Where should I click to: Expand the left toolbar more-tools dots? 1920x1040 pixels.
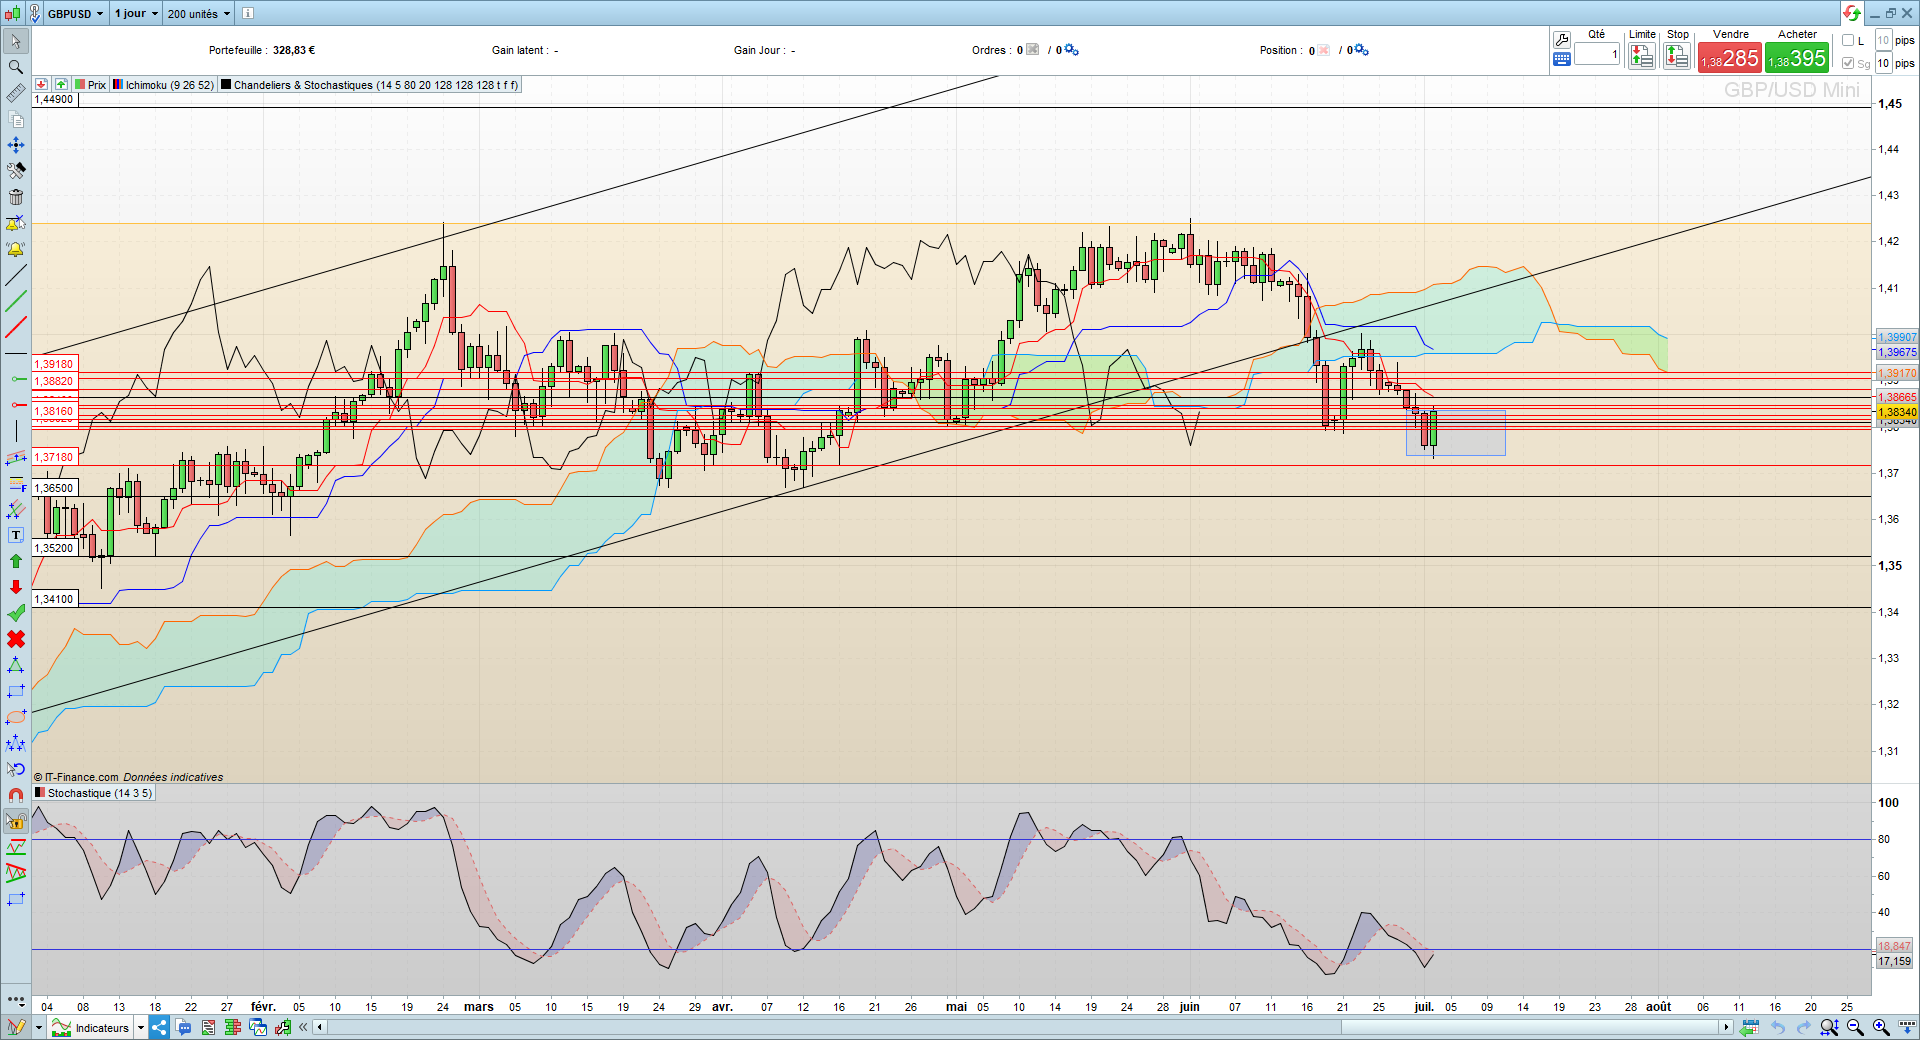coord(16,999)
